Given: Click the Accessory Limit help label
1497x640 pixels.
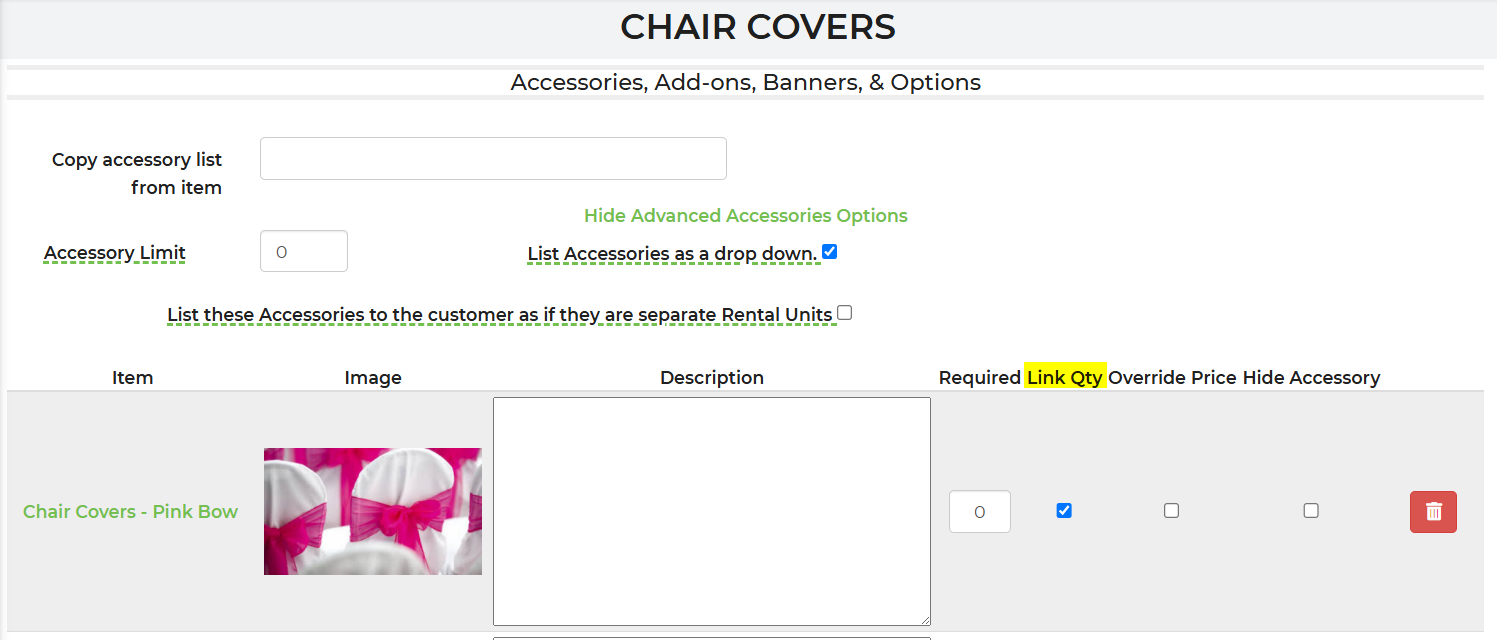Looking at the screenshot, I should tap(115, 253).
